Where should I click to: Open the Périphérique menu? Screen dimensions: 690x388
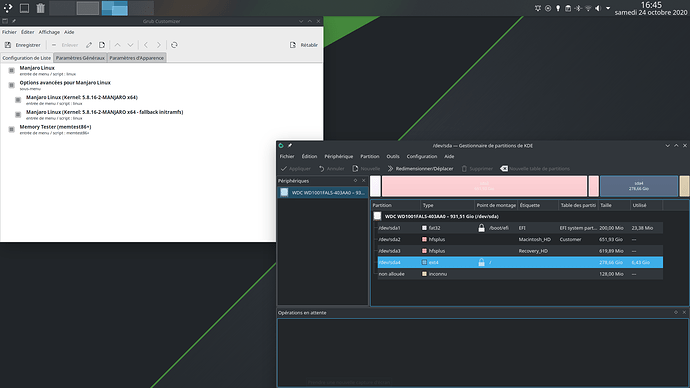[338, 156]
